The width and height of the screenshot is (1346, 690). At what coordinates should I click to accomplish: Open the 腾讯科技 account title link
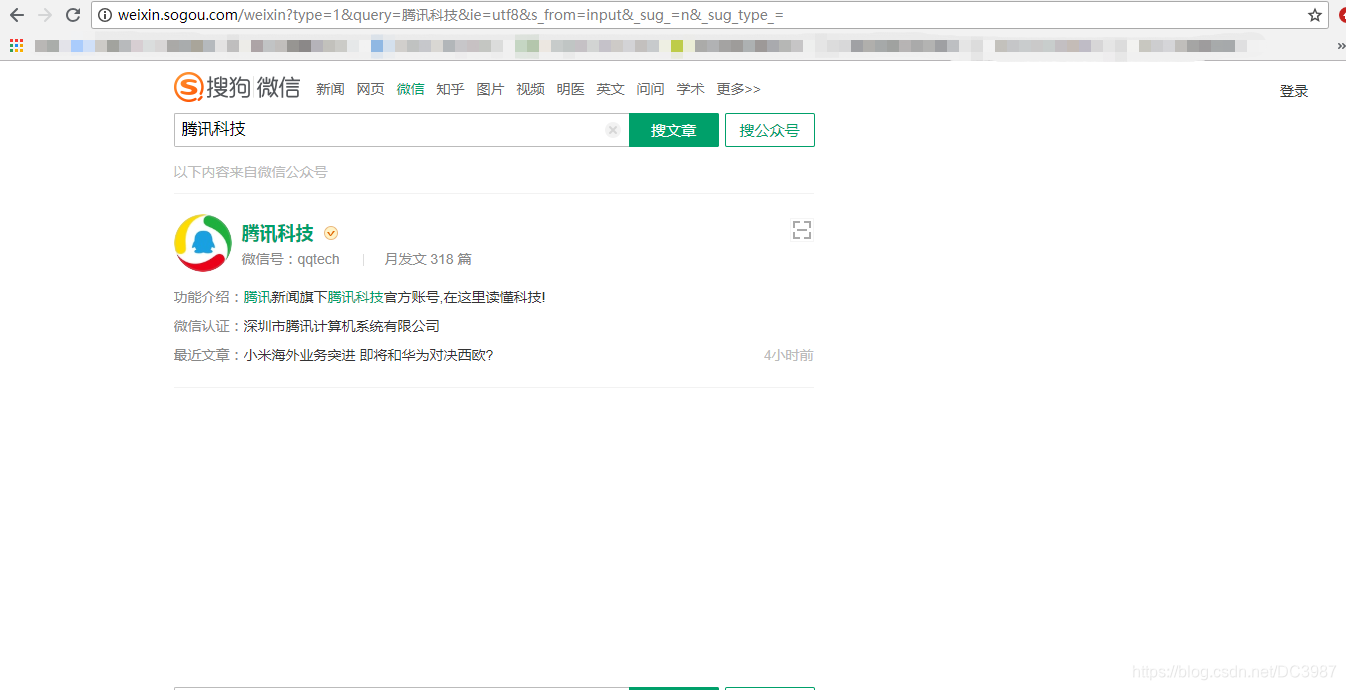click(278, 233)
